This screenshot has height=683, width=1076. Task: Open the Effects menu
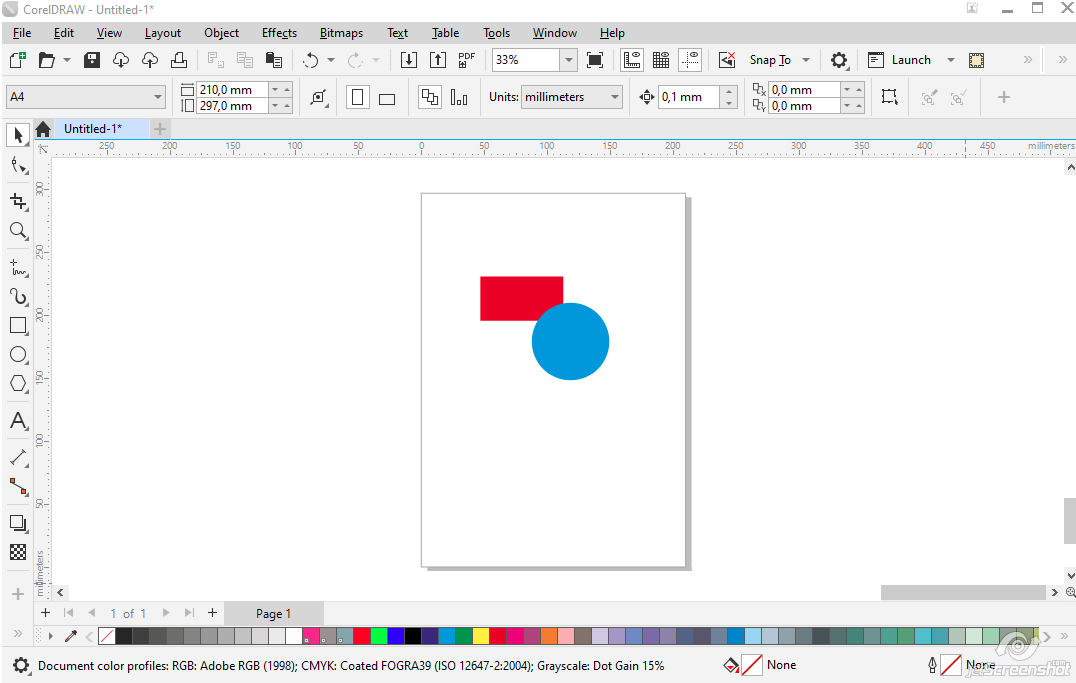click(x=279, y=33)
